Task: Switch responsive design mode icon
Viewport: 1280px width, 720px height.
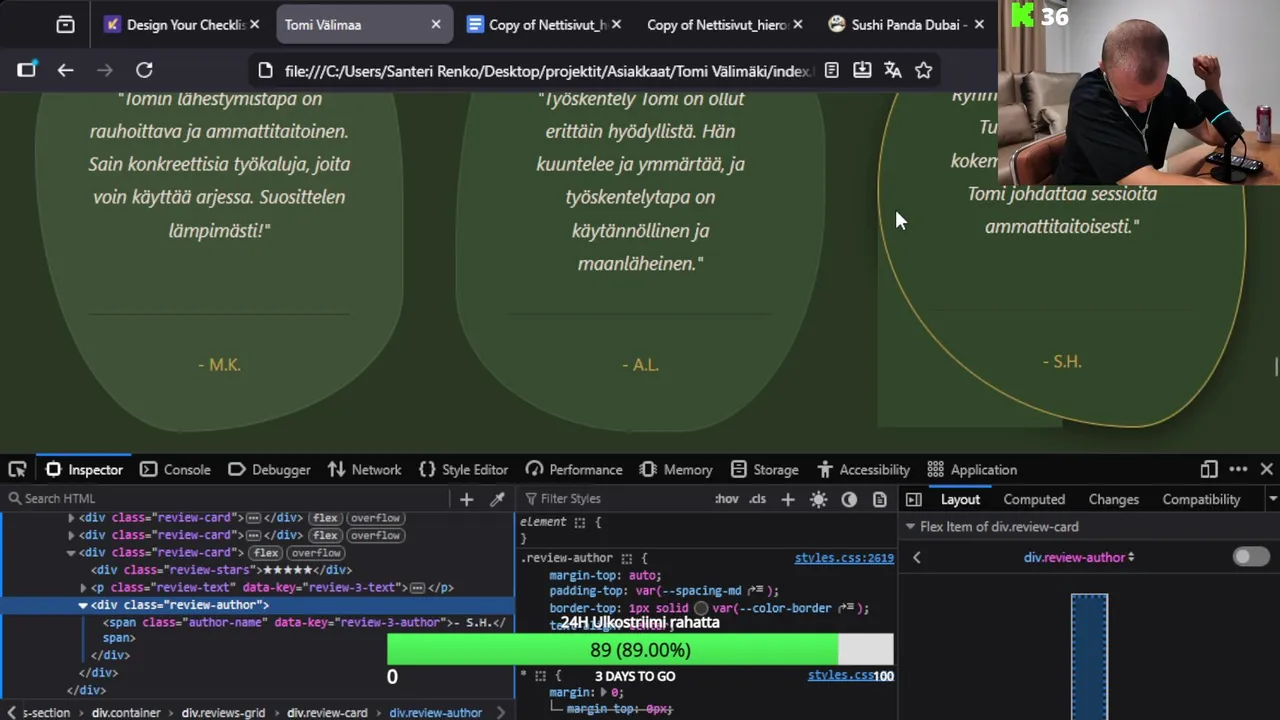Action: tap(1209, 469)
